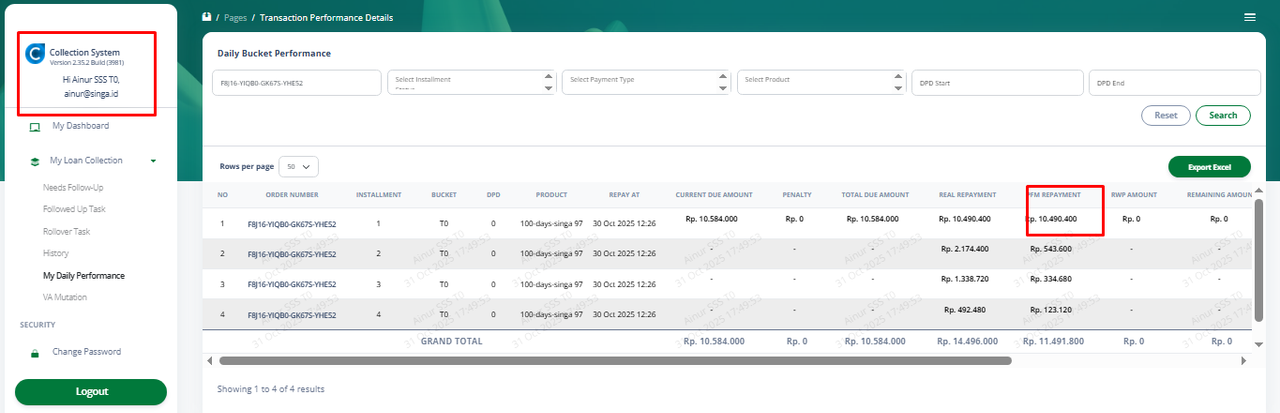Viewport: 1280px width, 413px height.
Task: Click the INSTALLMENT column header
Action: pyautogui.click(x=379, y=195)
